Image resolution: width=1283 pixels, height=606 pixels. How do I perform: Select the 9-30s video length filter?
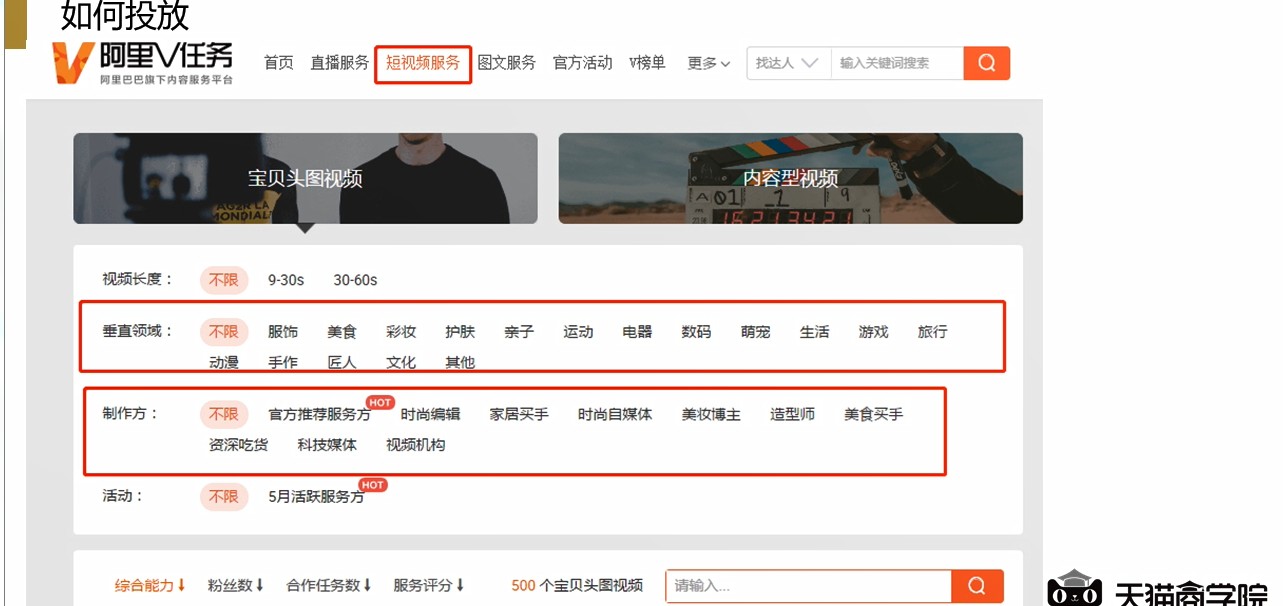(x=285, y=280)
